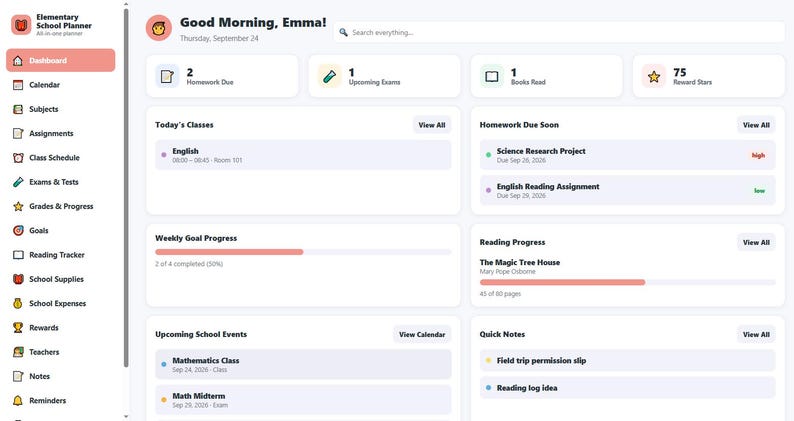Click the School Expenses money bag icon
Image resolution: width=794 pixels, height=421 pixels.
click(x=18, y=304)
